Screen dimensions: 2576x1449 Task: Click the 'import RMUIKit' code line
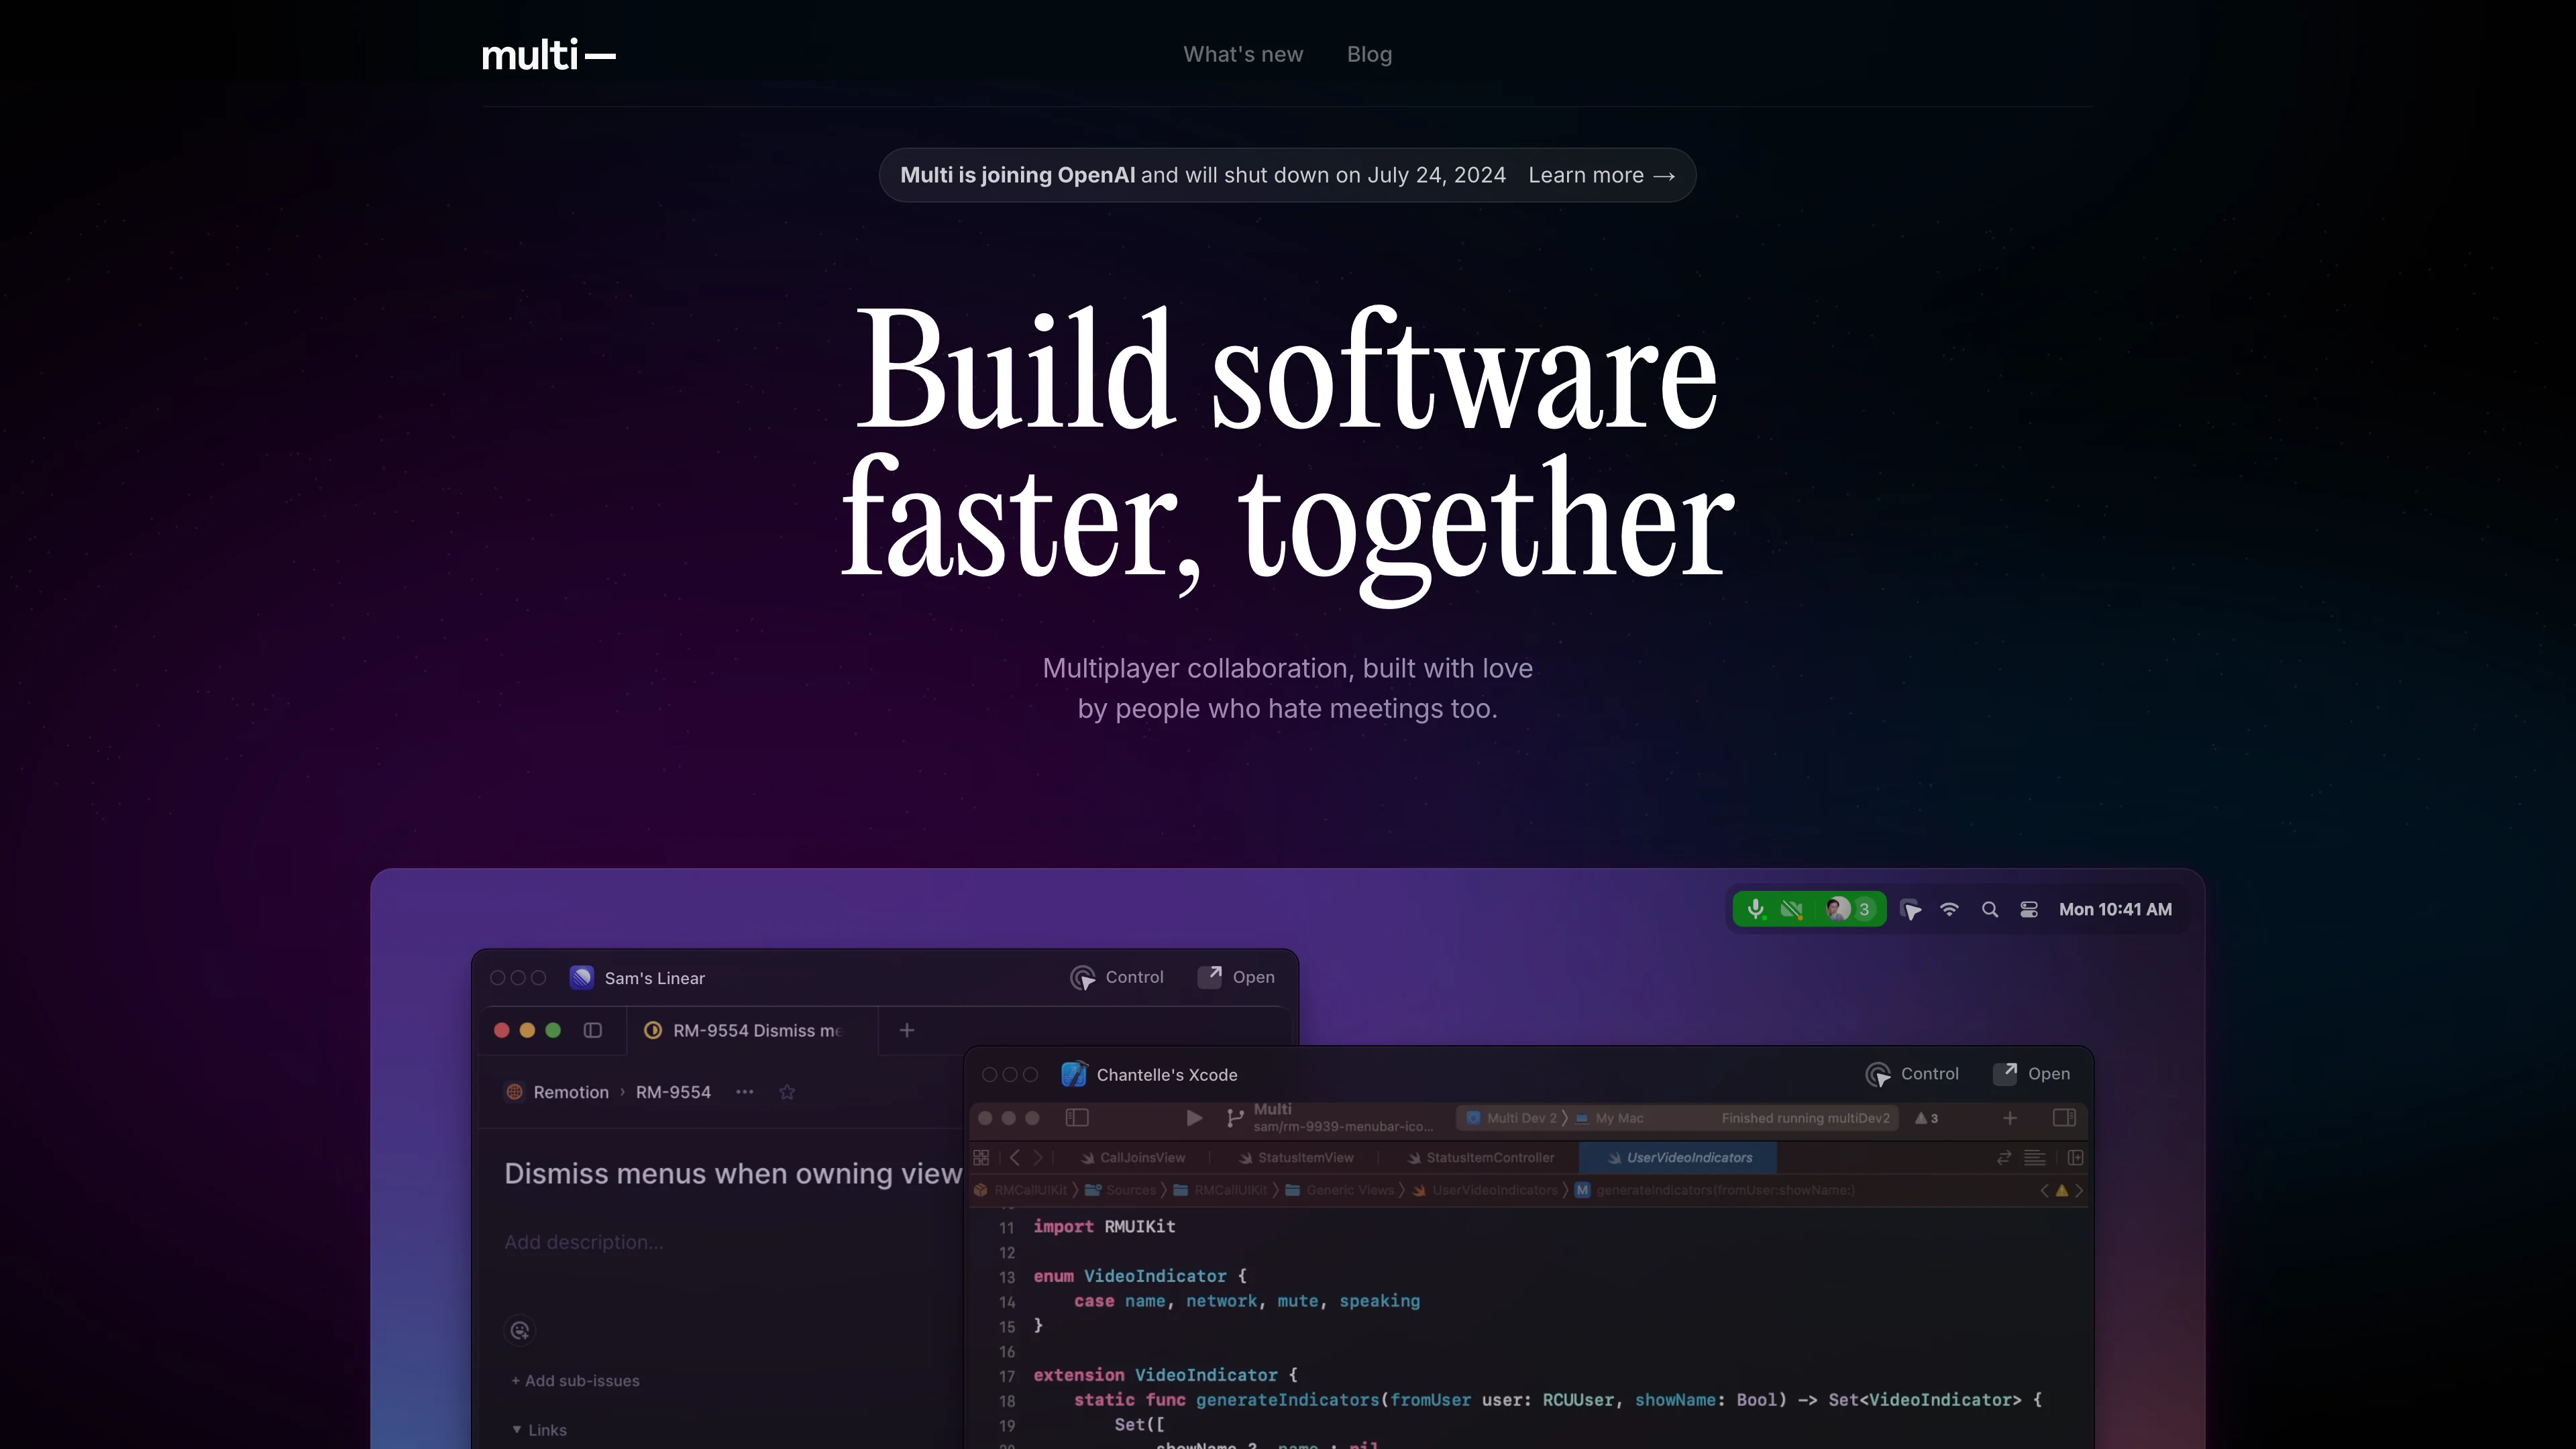pyautogui.click(x=1104, y=1226)
